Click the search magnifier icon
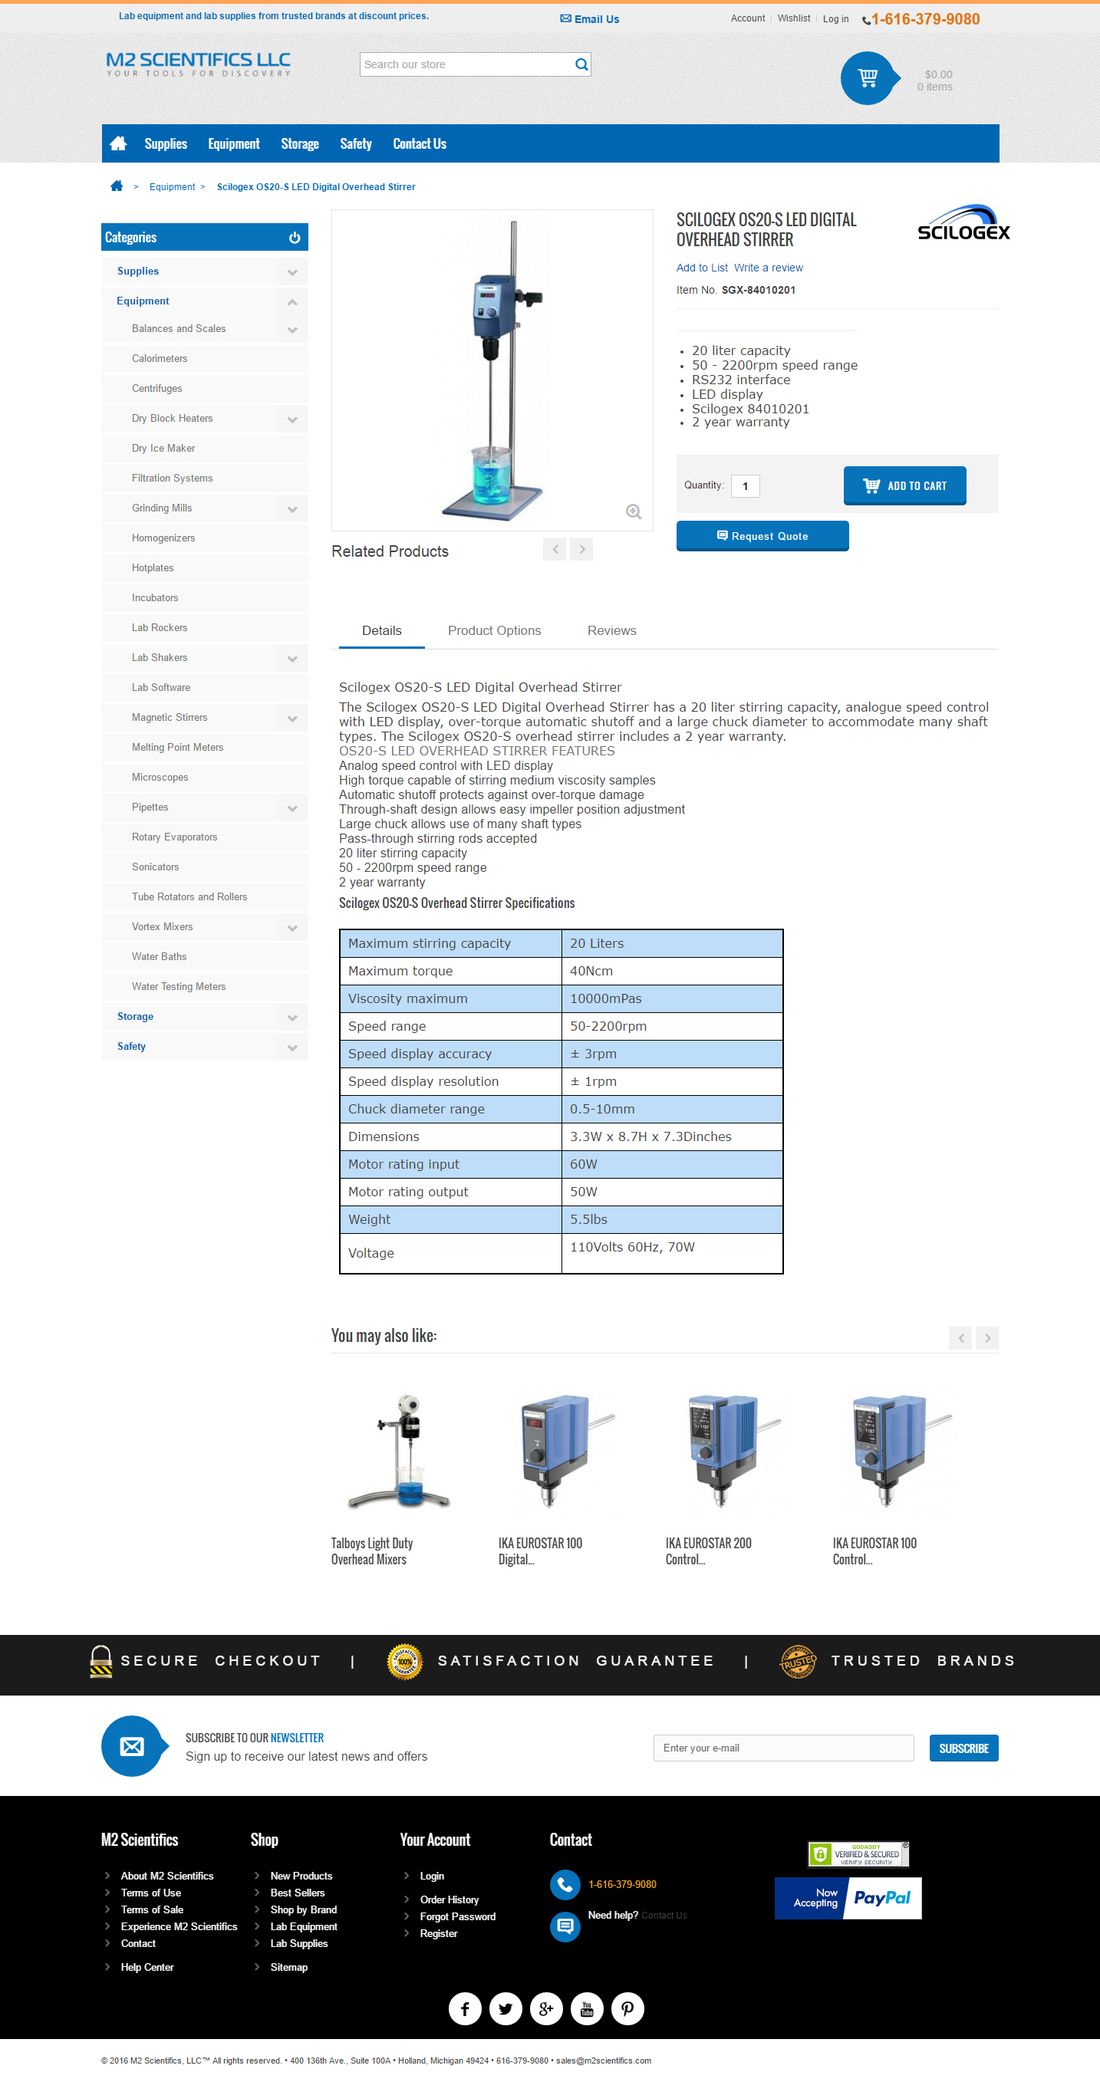 (581, 65)
